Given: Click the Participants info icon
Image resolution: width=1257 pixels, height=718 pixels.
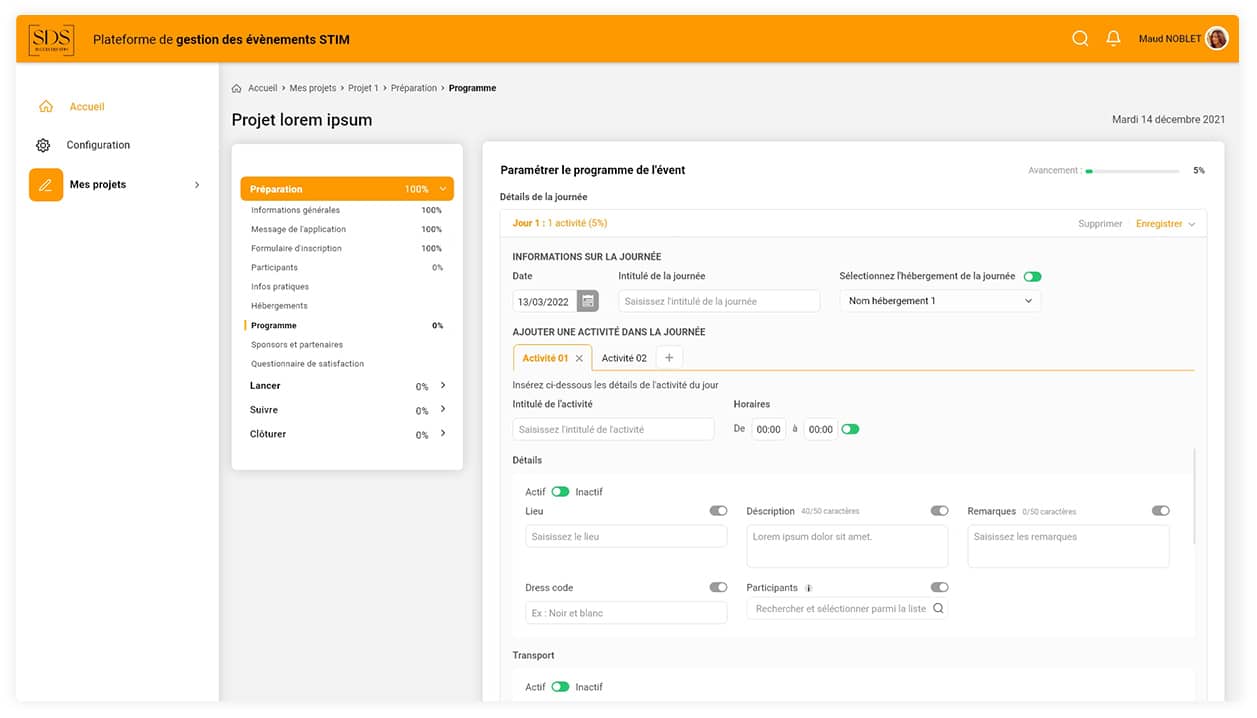Looking at the screenshot, I should point(809,588).
